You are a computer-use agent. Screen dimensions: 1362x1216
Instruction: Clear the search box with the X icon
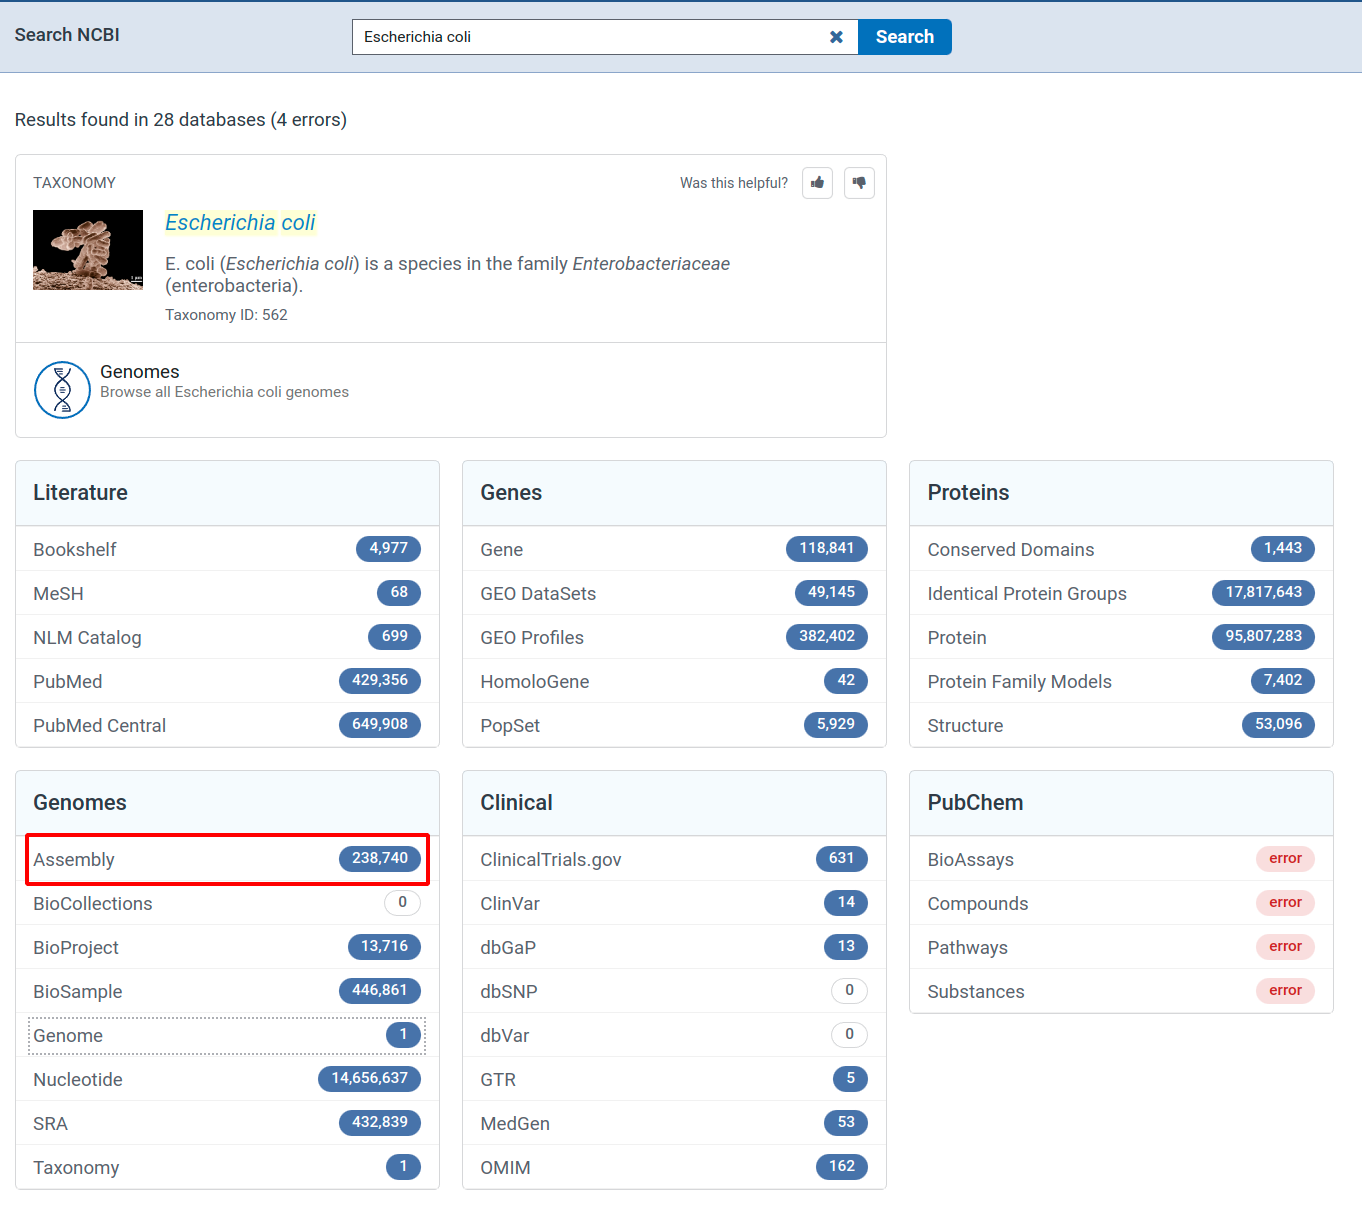(836, 37)
